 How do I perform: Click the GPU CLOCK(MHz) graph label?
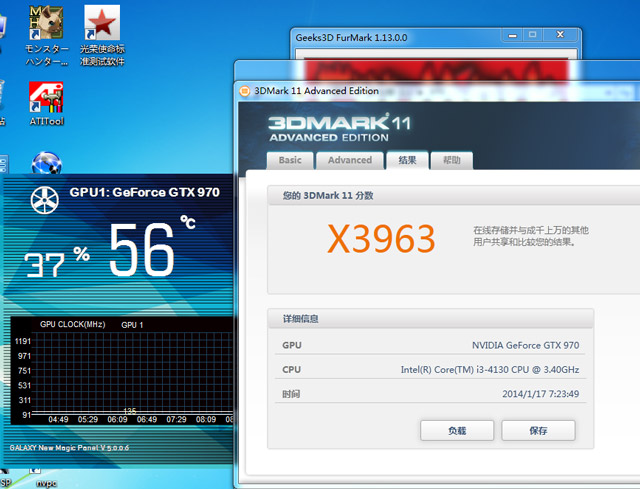[73, 325]
